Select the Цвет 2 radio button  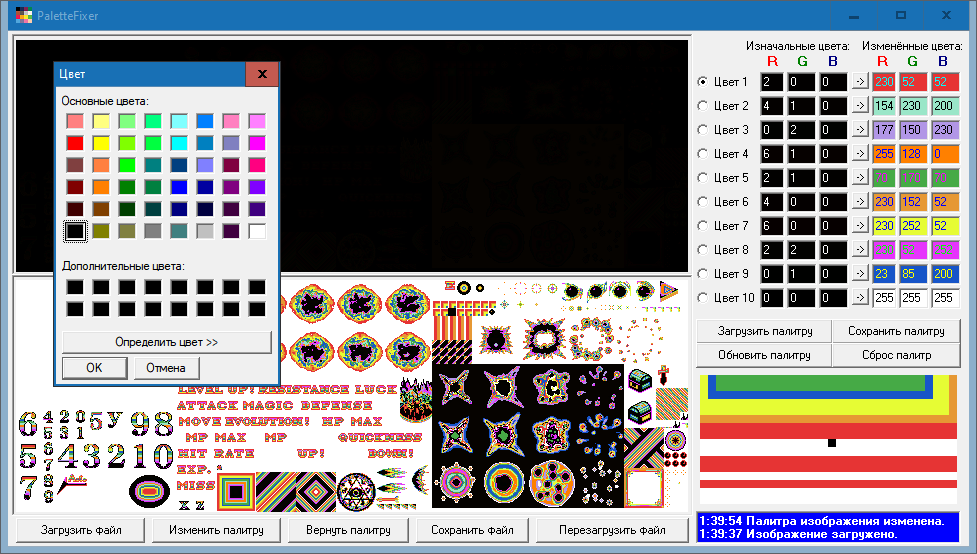coord(703,106)
